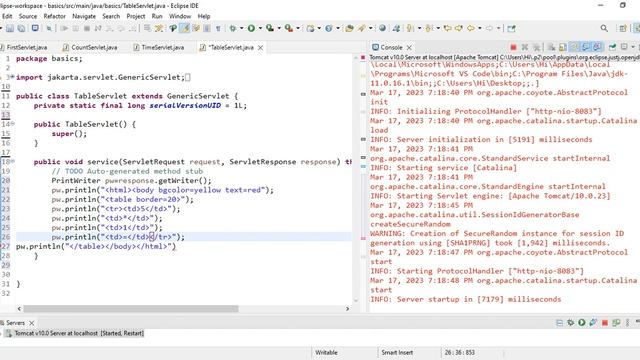Open the Help menu
Screen dimensions: 640x360
pos(204,16)
